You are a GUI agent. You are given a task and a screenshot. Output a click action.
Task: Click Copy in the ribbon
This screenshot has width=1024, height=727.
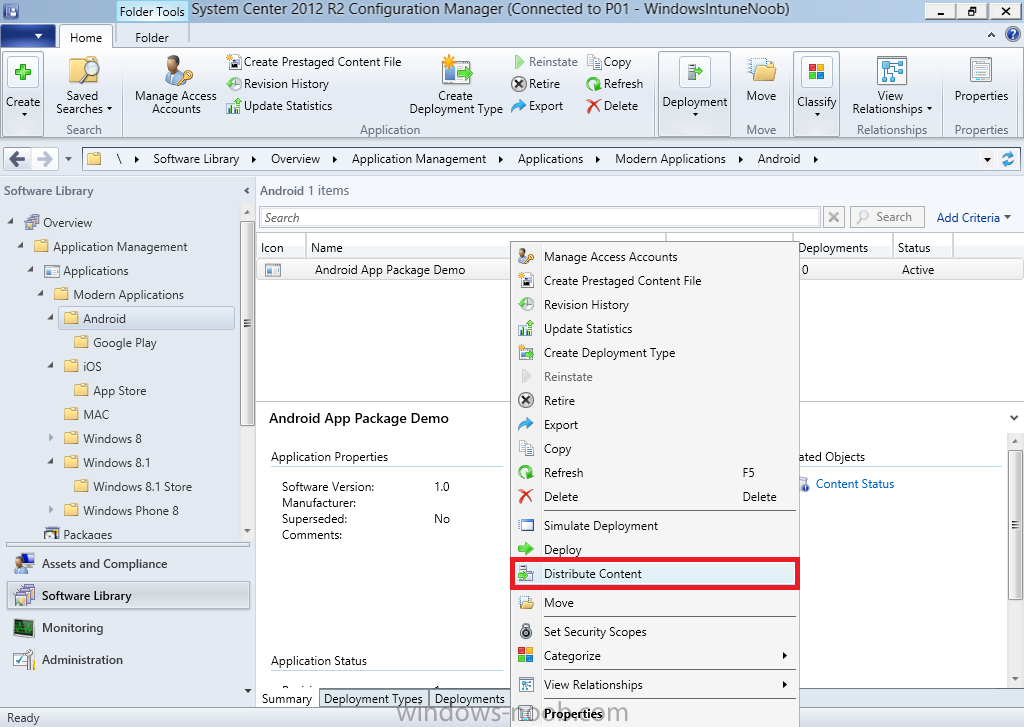(x=609, y=61)
